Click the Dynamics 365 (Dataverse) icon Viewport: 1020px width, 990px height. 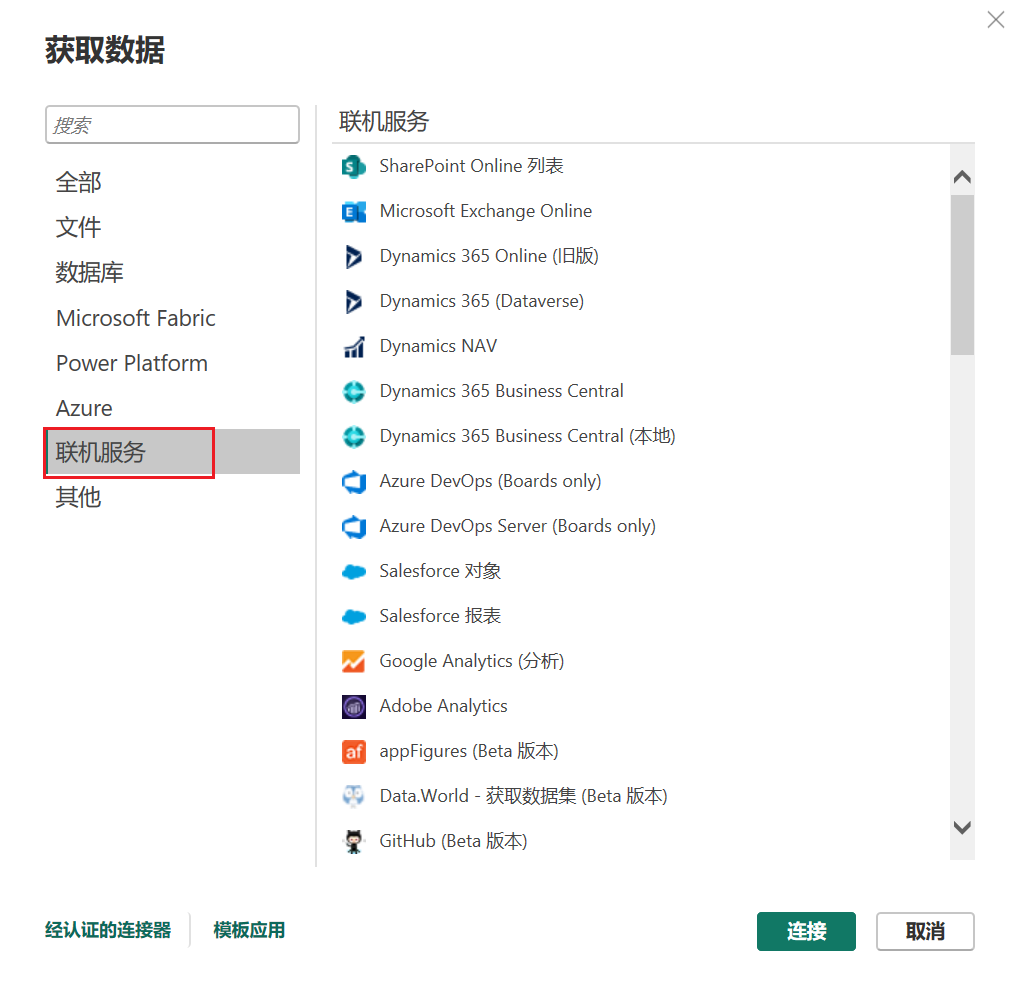[x=354, y=301]
